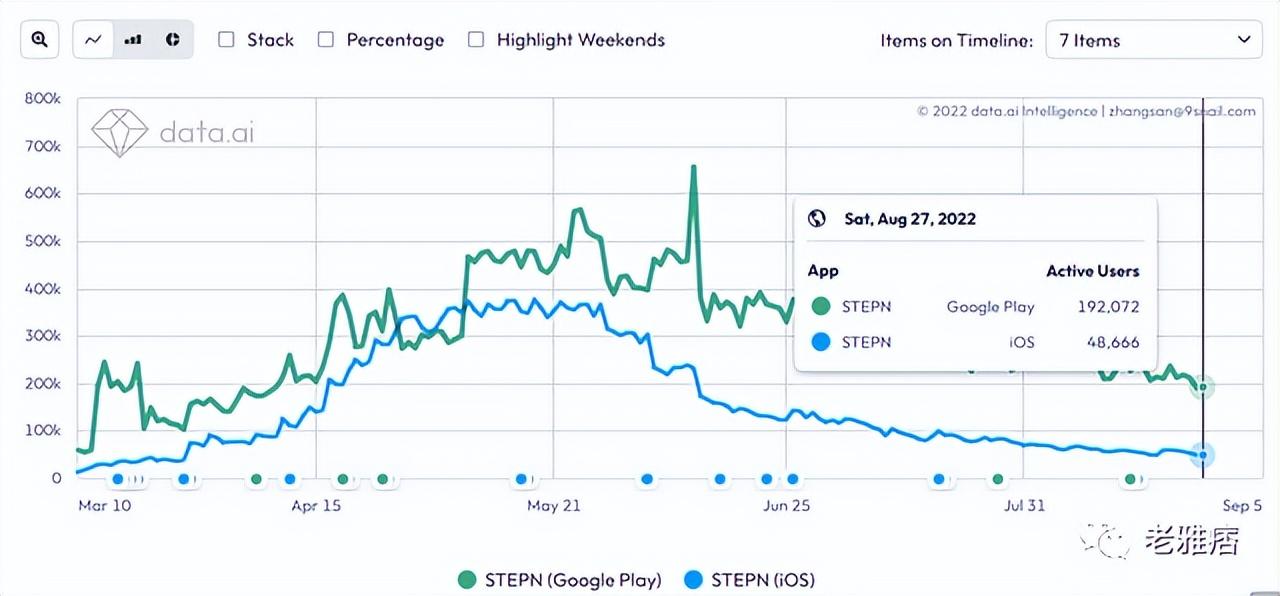Click the blue STEPN dot in tooltip
Screen dimensions: 1280x596
821,342
